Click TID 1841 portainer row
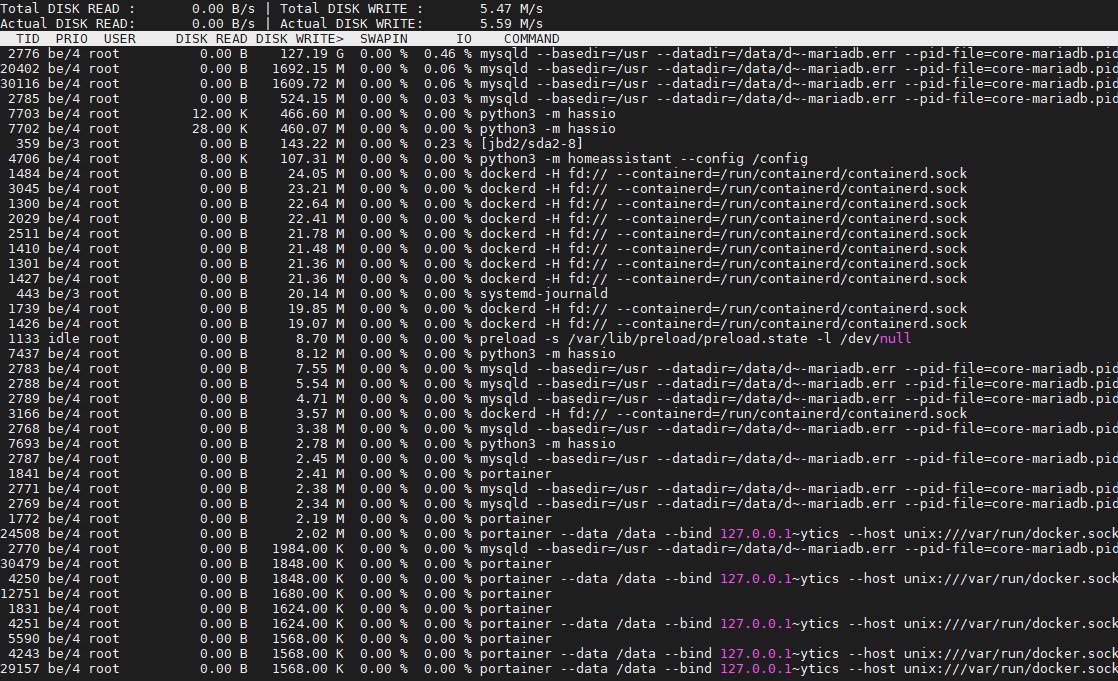The width and height of the screenshot is (1118, 681). pos(559,473)
